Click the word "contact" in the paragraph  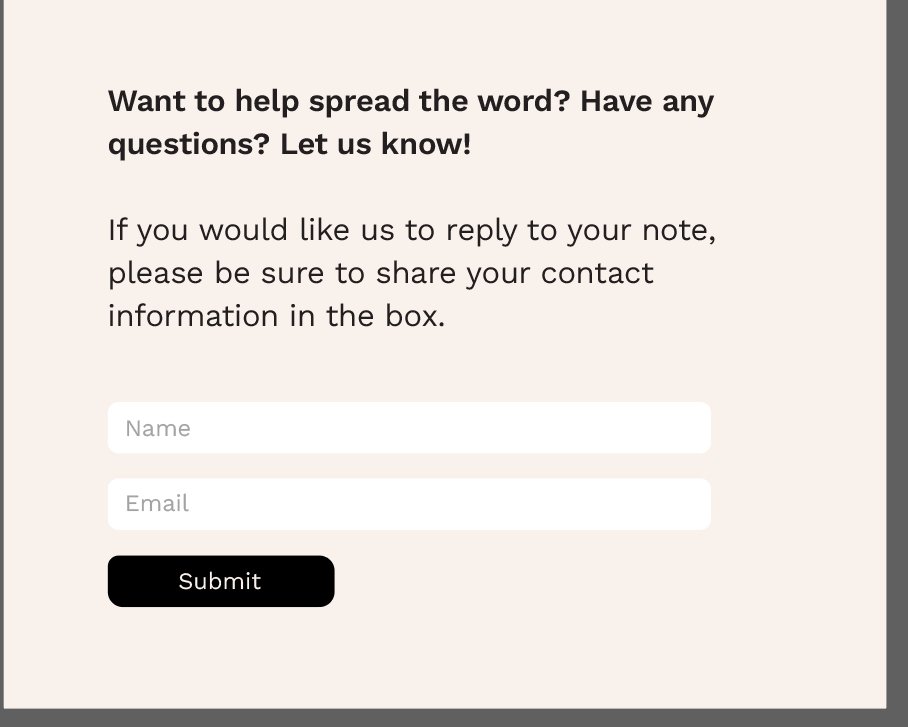point(597,273)
